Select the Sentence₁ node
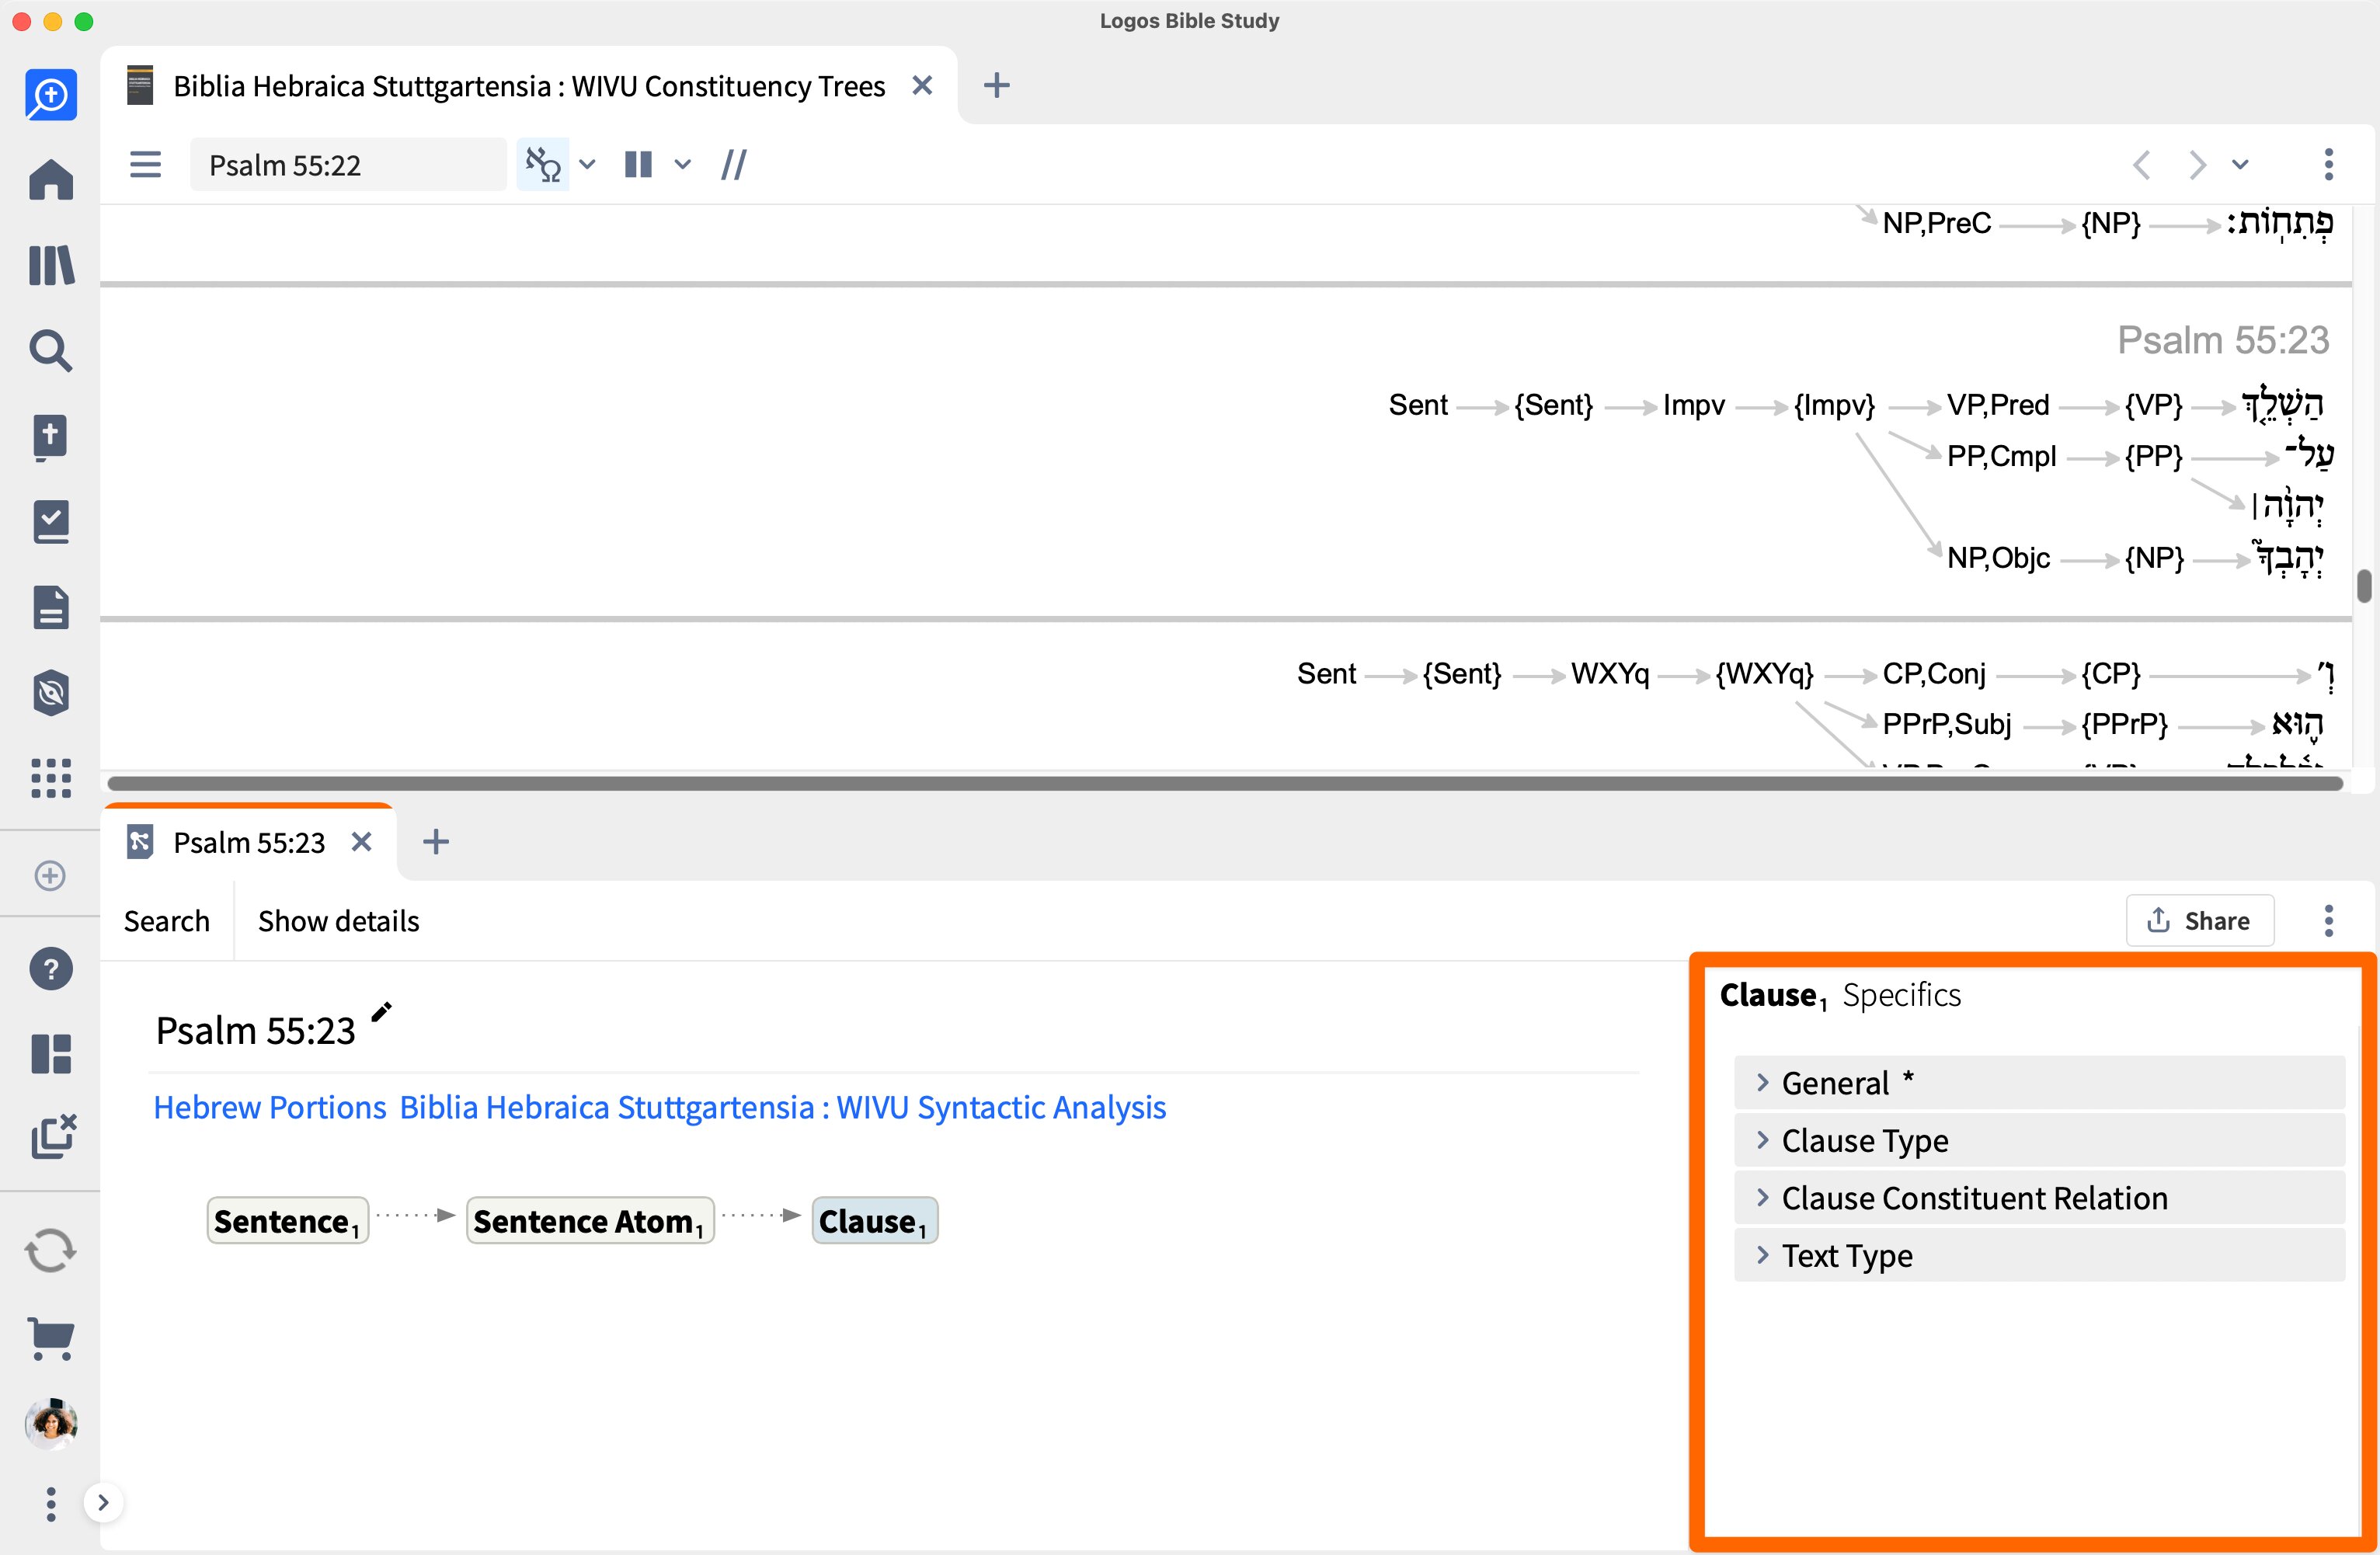The image size is (2380, 1555). 287,1221
